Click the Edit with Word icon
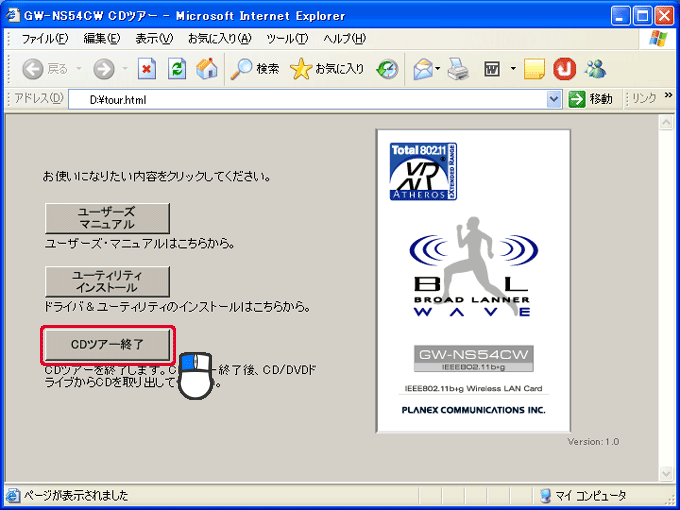 [x=492, y=69]
